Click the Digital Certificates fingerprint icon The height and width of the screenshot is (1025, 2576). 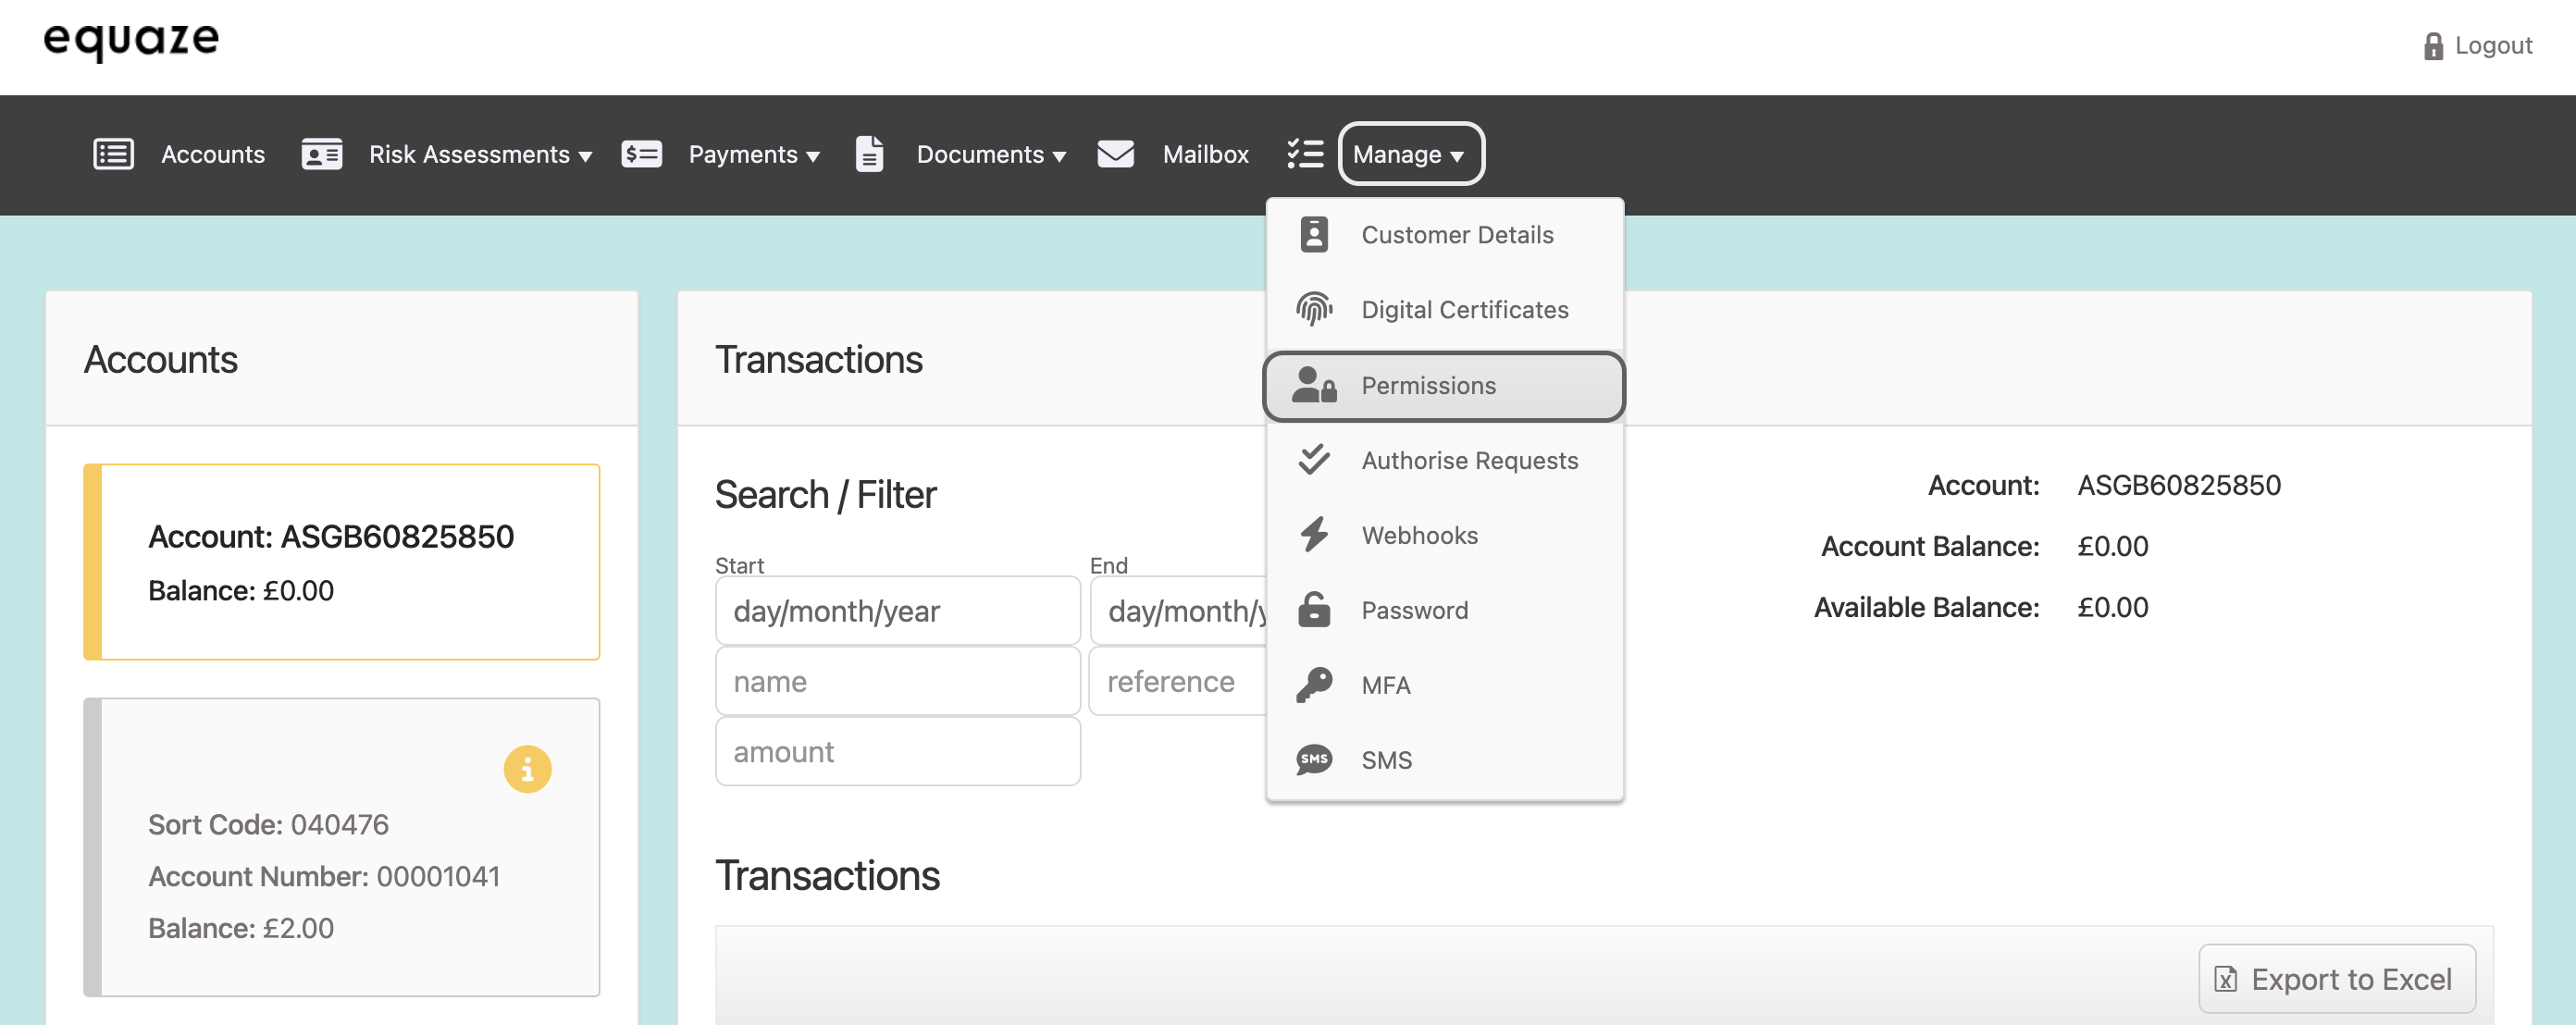[1313, 309]
